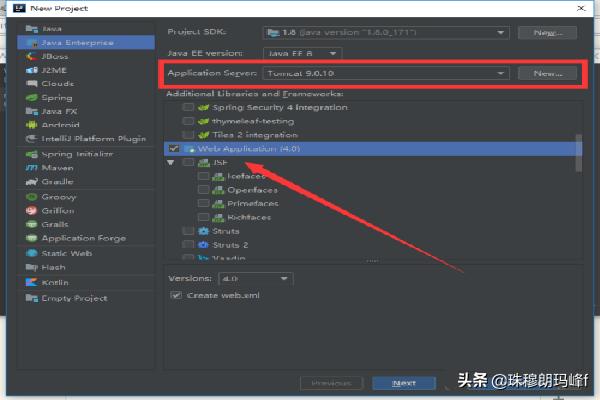Enable thymeleaf-testing checkbox
The height and width of the screenshot is (400, 600).
point(188,121)
